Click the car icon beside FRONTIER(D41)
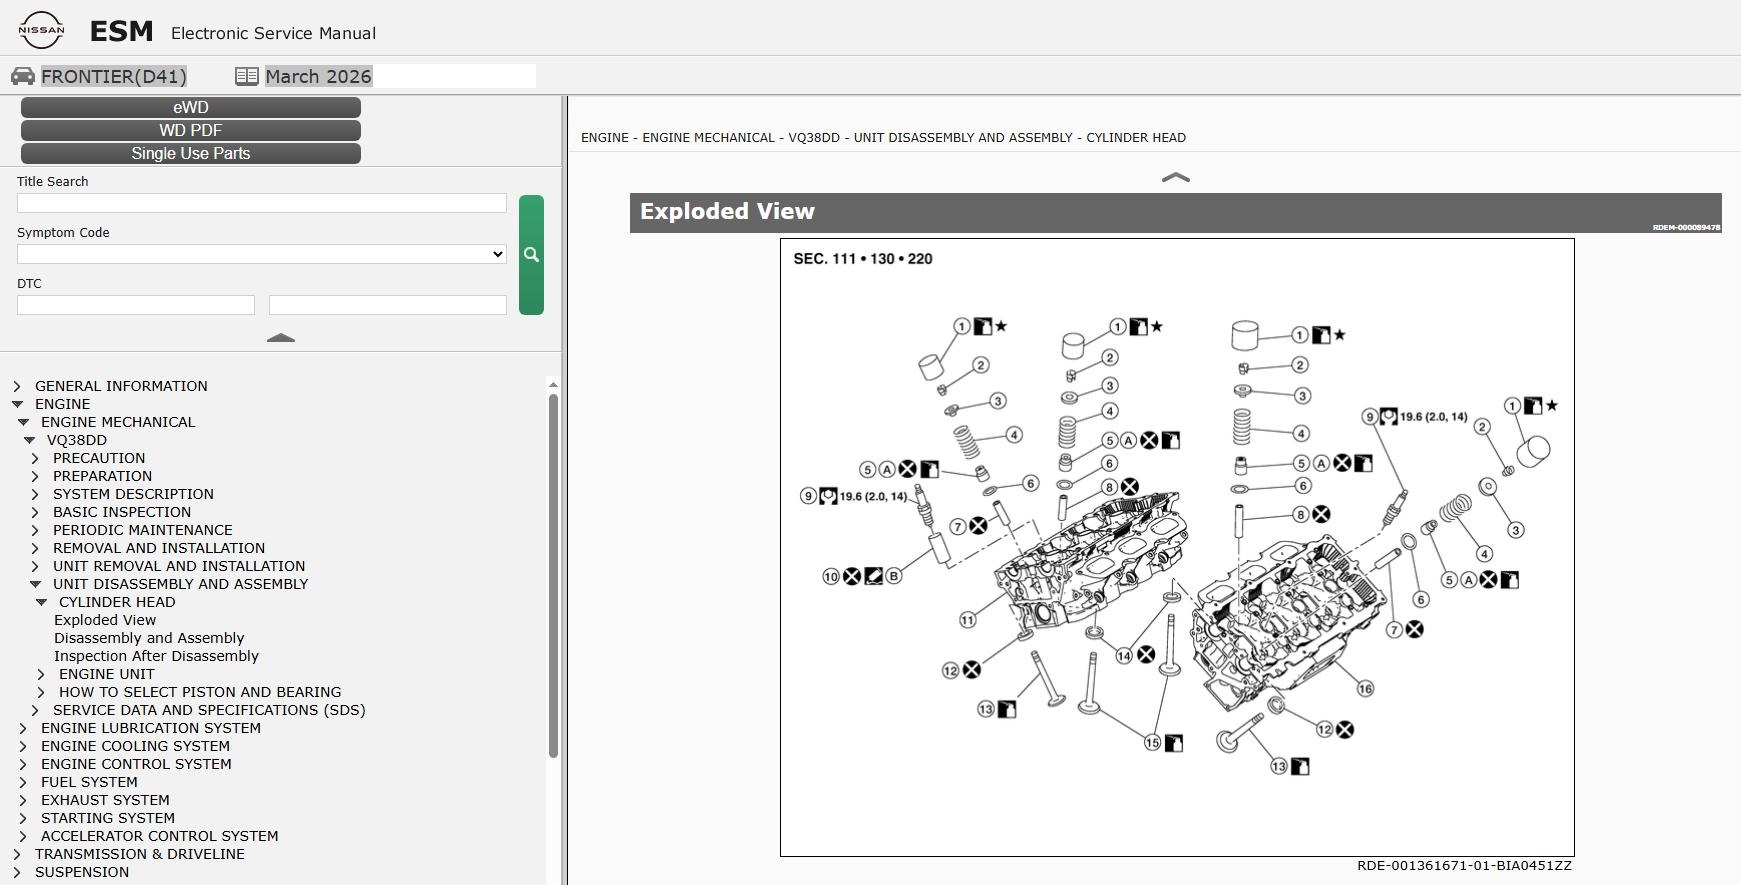Viewport: 1741px width, 885px height. pos(23,76)
